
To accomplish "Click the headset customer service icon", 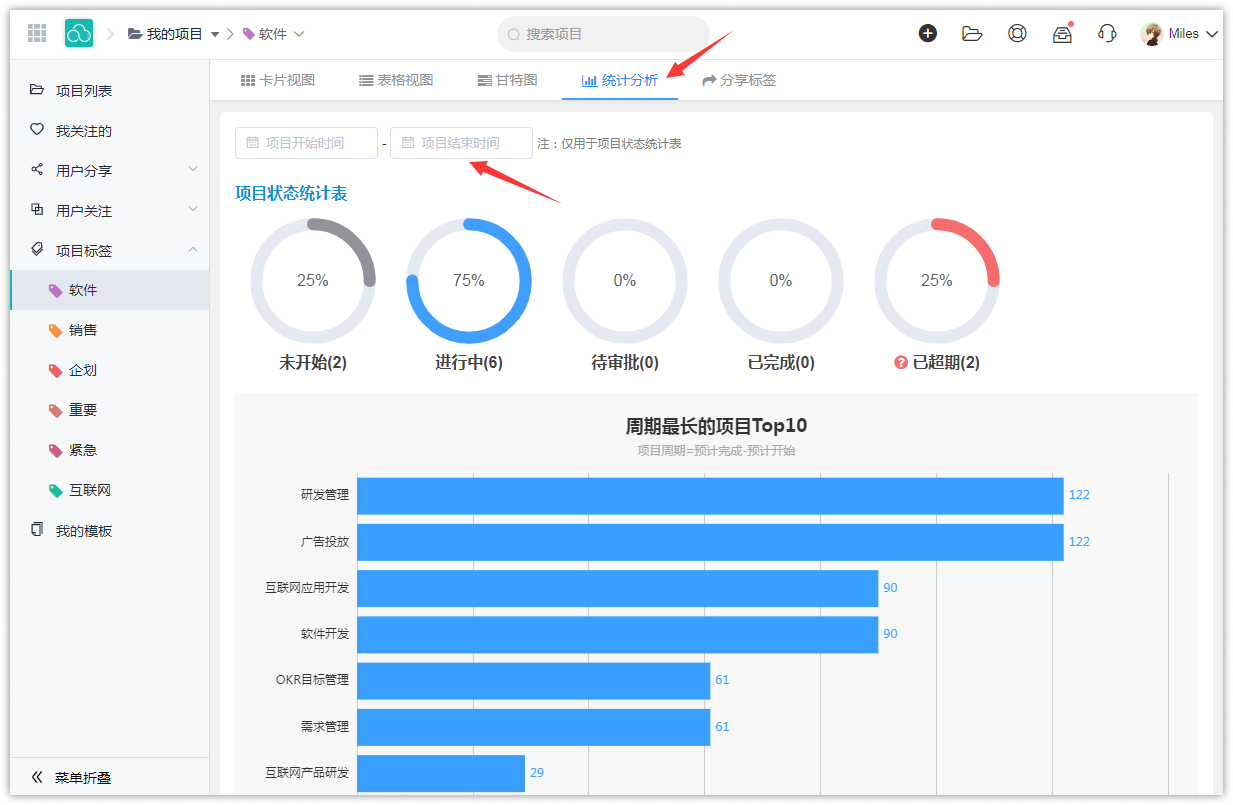I will (x=1107, y=33).
